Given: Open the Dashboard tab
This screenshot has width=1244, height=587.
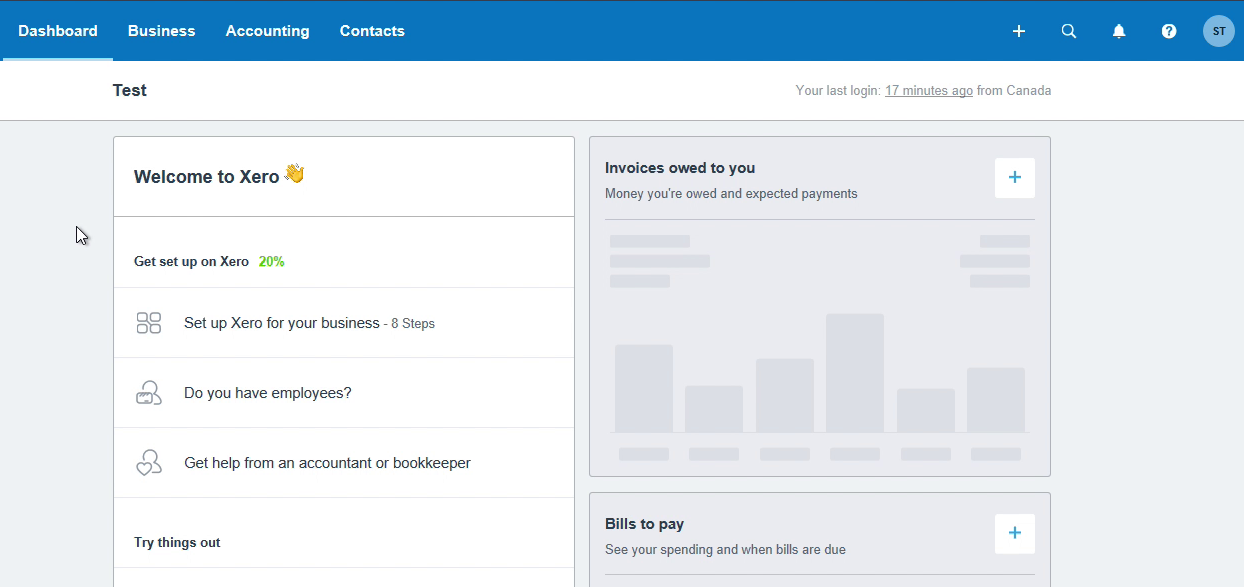Looking at the screenshot, I should (x=58, y=31).
